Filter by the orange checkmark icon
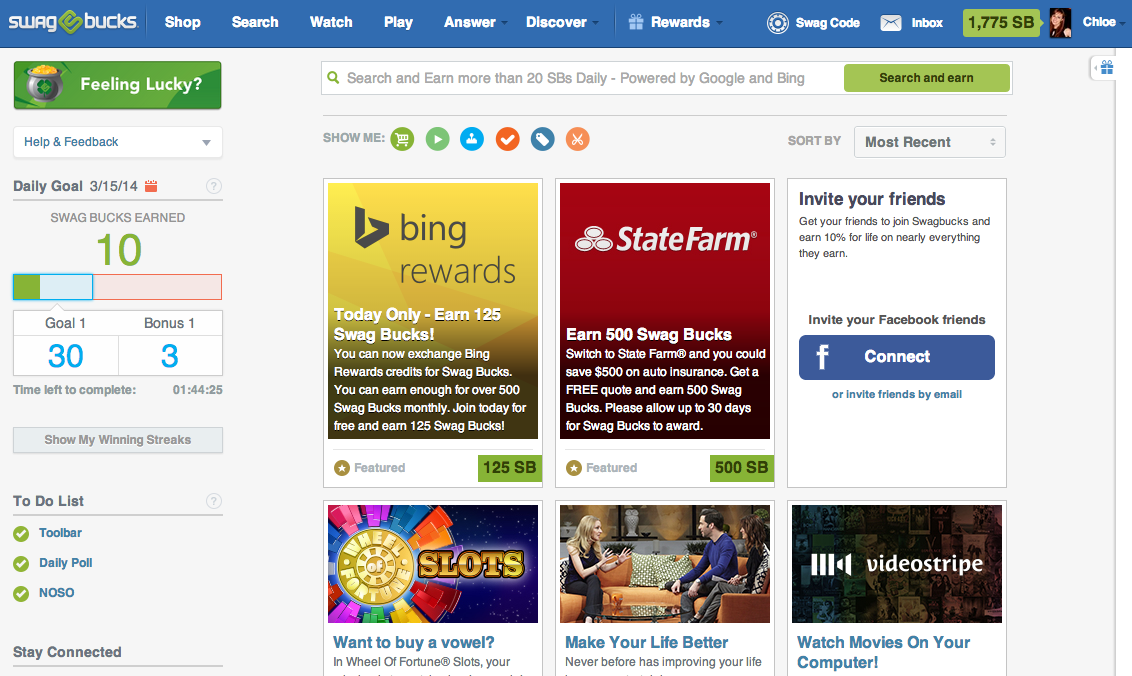The image size is (1132, 676). click(x=508, y=139)
